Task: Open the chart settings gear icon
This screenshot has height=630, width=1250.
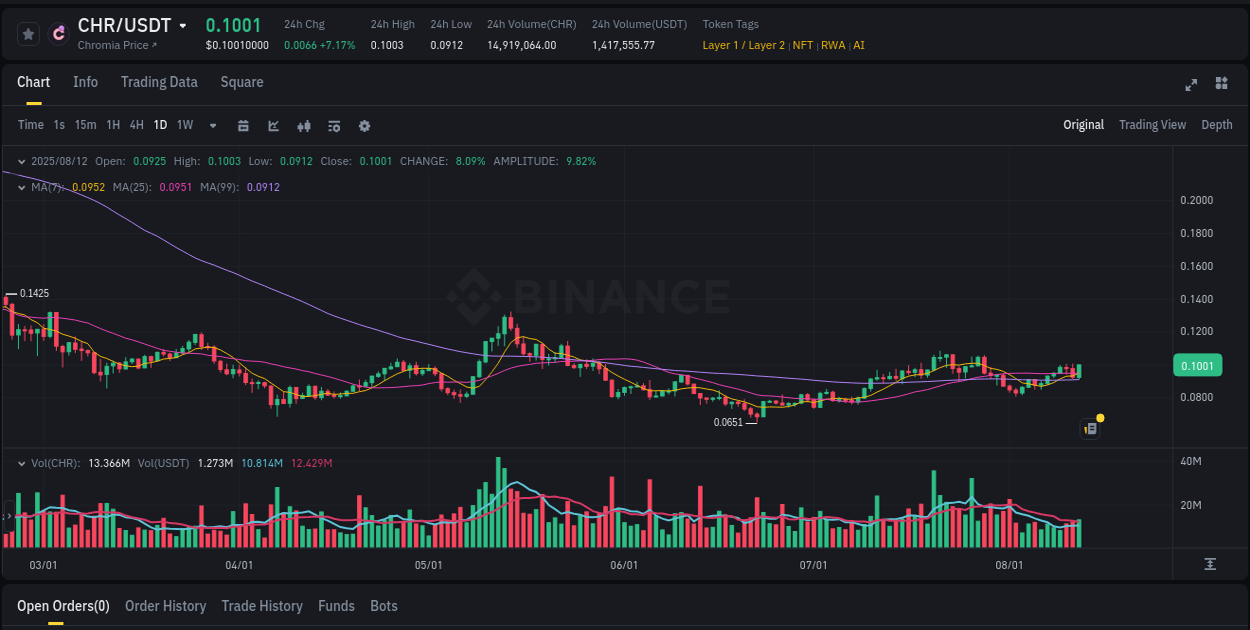Action: tap(364, 126)
